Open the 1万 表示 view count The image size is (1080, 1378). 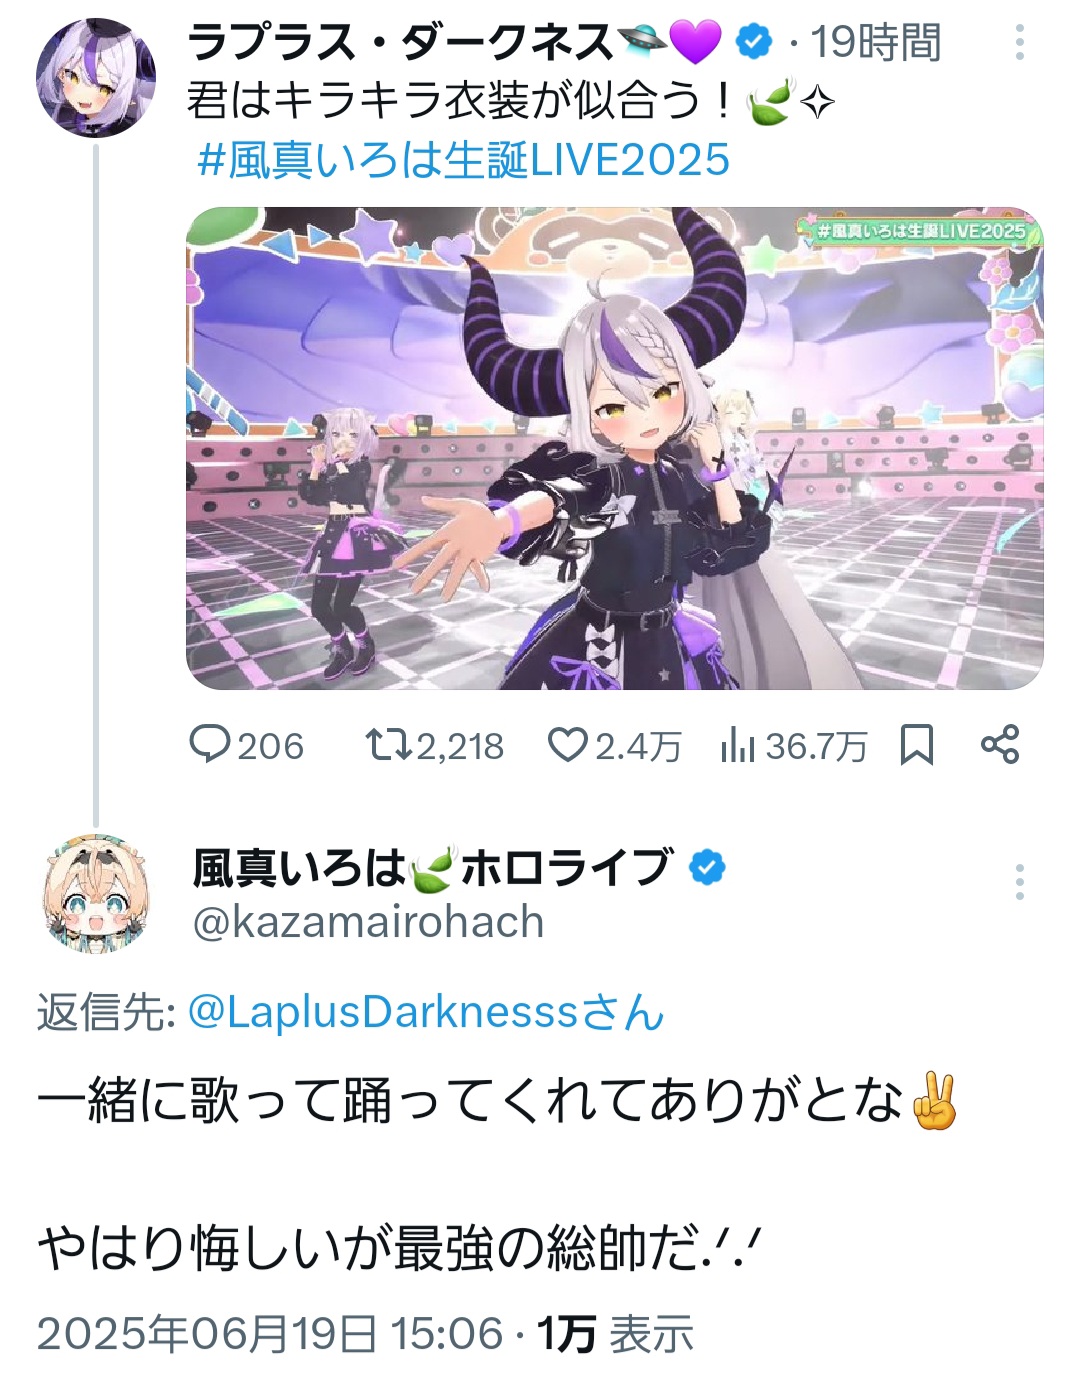point(615,1333)
